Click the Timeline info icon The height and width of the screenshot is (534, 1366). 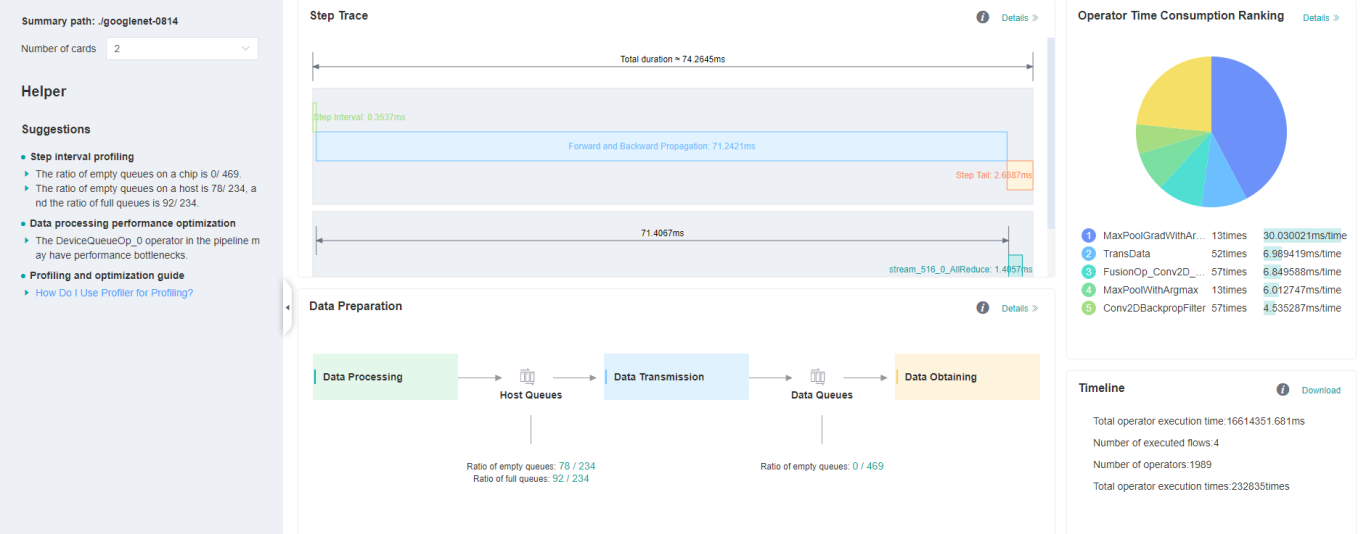click(x=1282, y=390)
